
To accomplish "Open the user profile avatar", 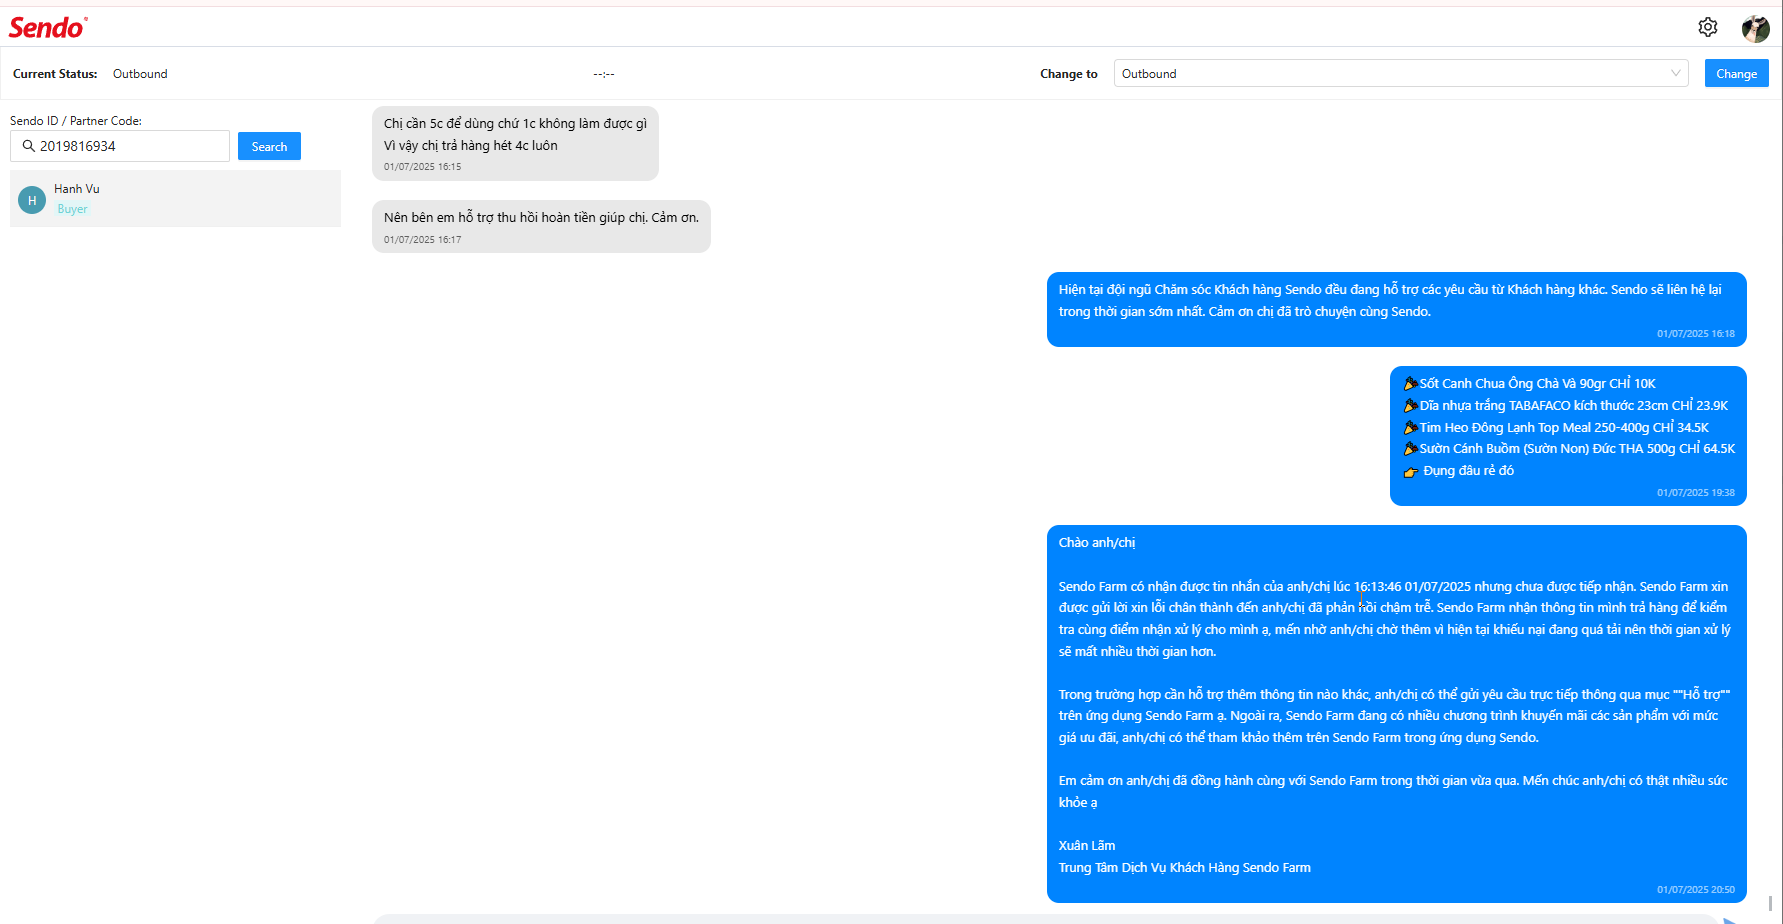I will (x=1755, y=28).
